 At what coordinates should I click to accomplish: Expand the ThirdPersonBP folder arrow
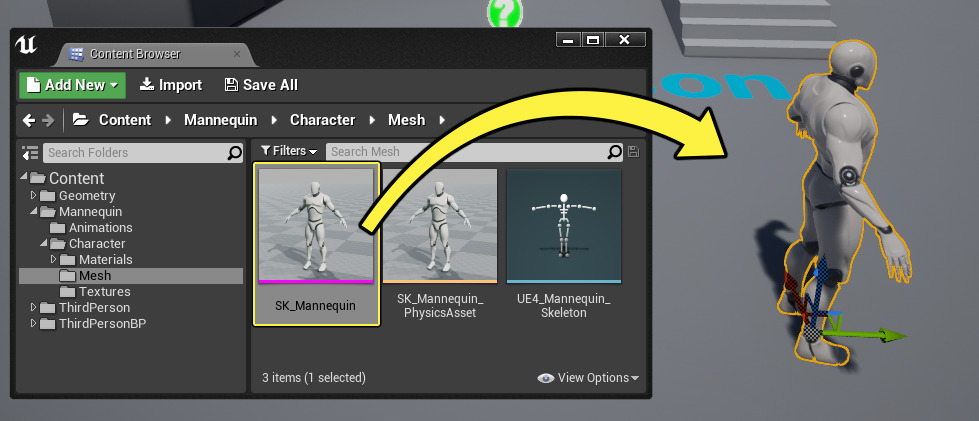34,324
